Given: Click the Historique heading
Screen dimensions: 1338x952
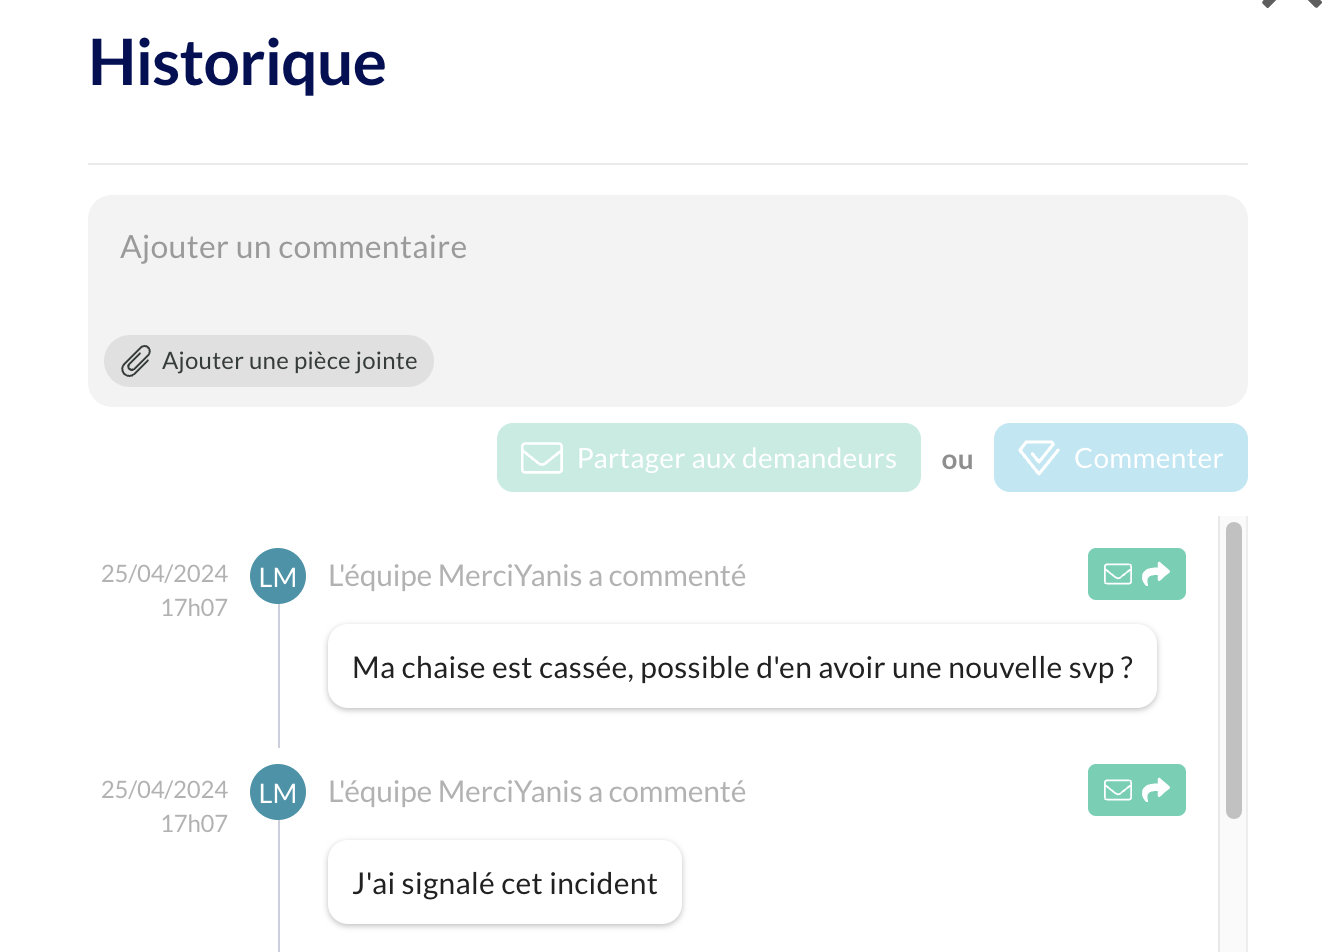Looking at the screenshot, I should [x=238, y=63].
